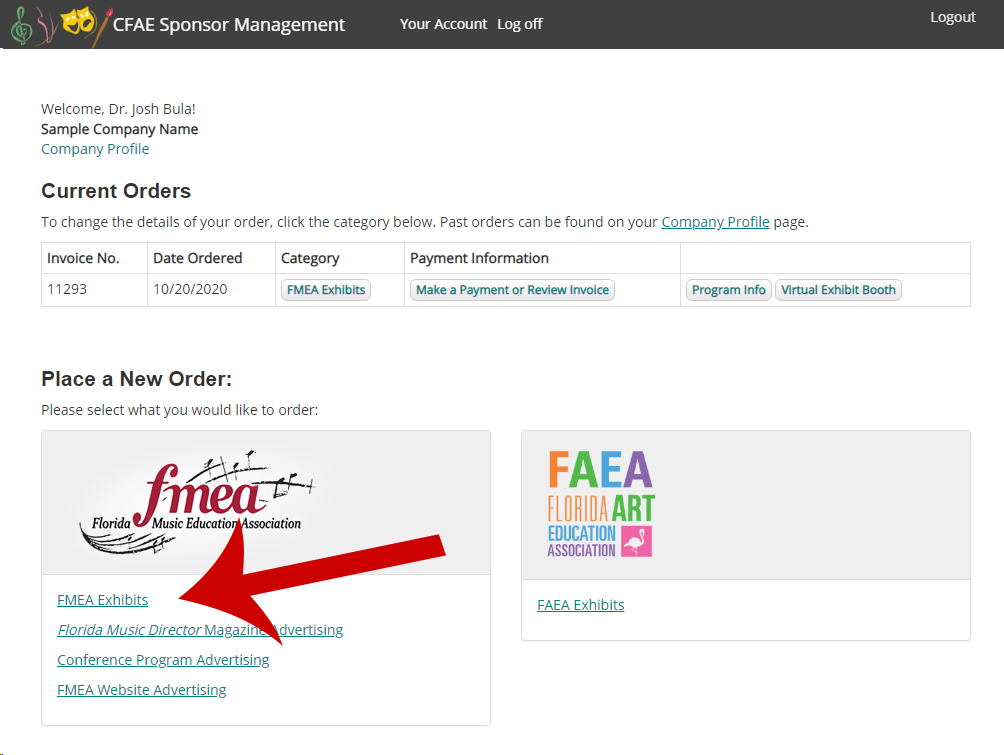The width and height of the screenshot is (1004, 755).
Task: Select Log off in navigation bar
Action: [x=519, y=24]
